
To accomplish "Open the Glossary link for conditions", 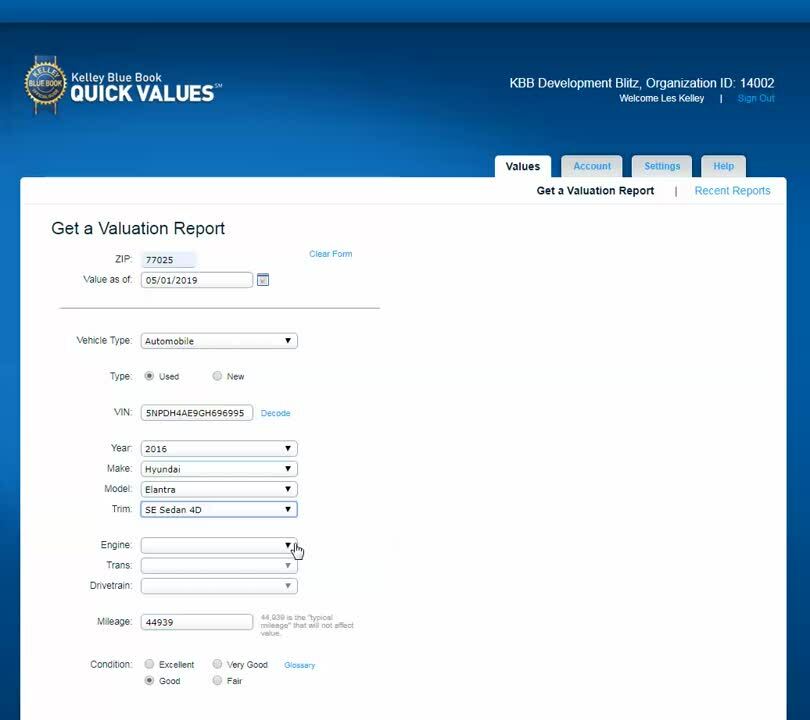I will [300, 665].
